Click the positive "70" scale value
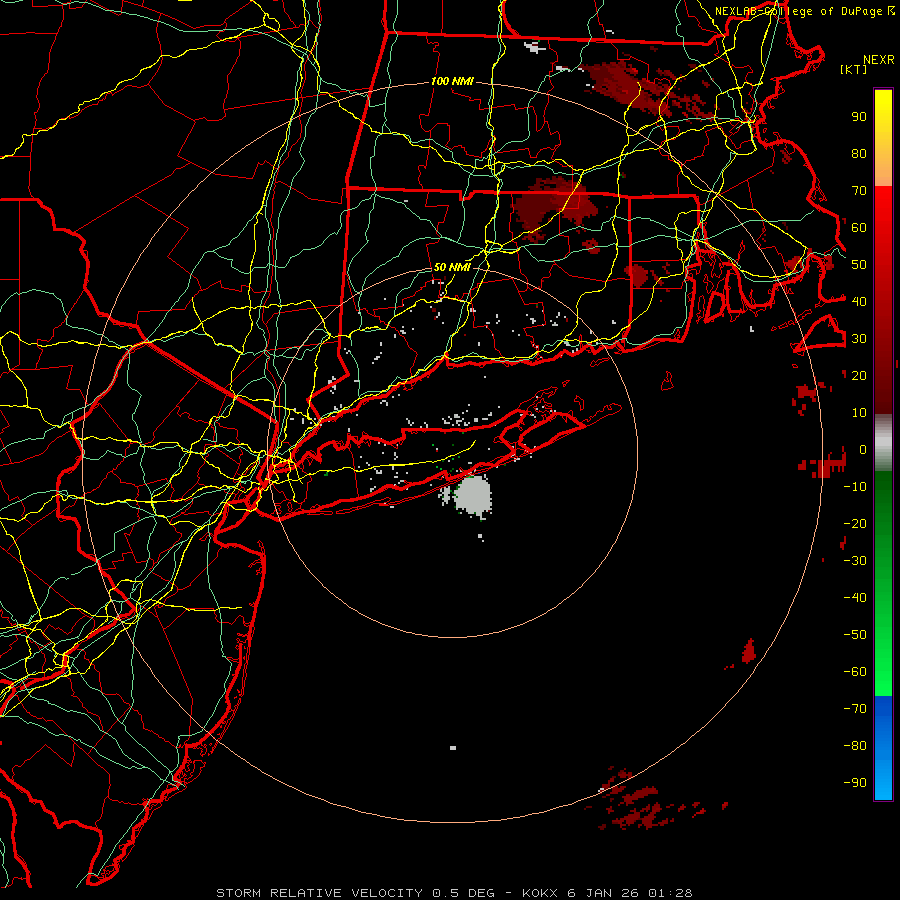 tap(859, 191)
